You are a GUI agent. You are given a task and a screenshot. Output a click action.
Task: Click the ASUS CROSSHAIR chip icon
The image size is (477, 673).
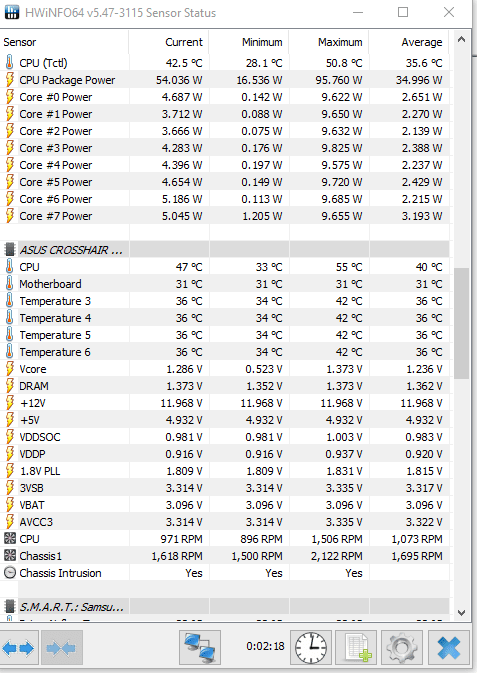[9, 249]
